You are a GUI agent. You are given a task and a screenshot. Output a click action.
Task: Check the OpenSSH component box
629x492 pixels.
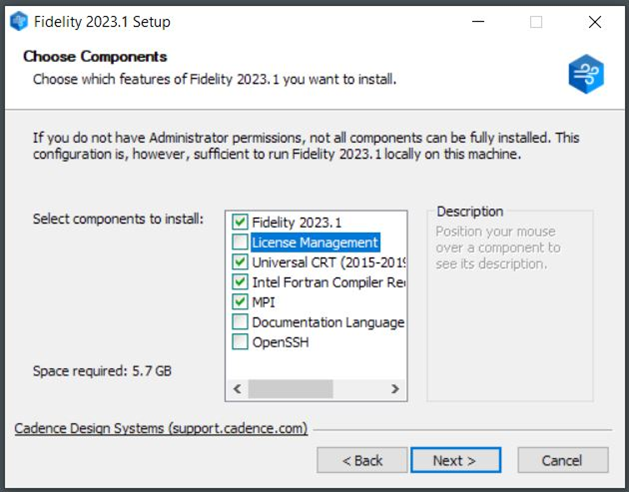click(x=240, y=342)
